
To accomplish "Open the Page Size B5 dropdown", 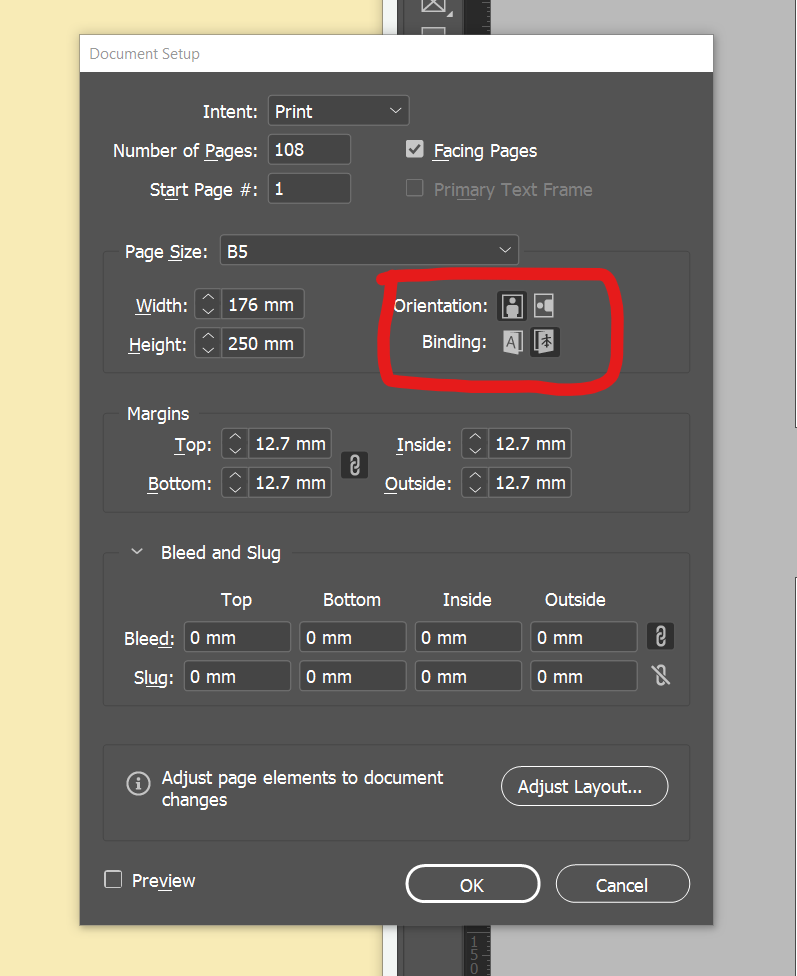I will [369, 250].
